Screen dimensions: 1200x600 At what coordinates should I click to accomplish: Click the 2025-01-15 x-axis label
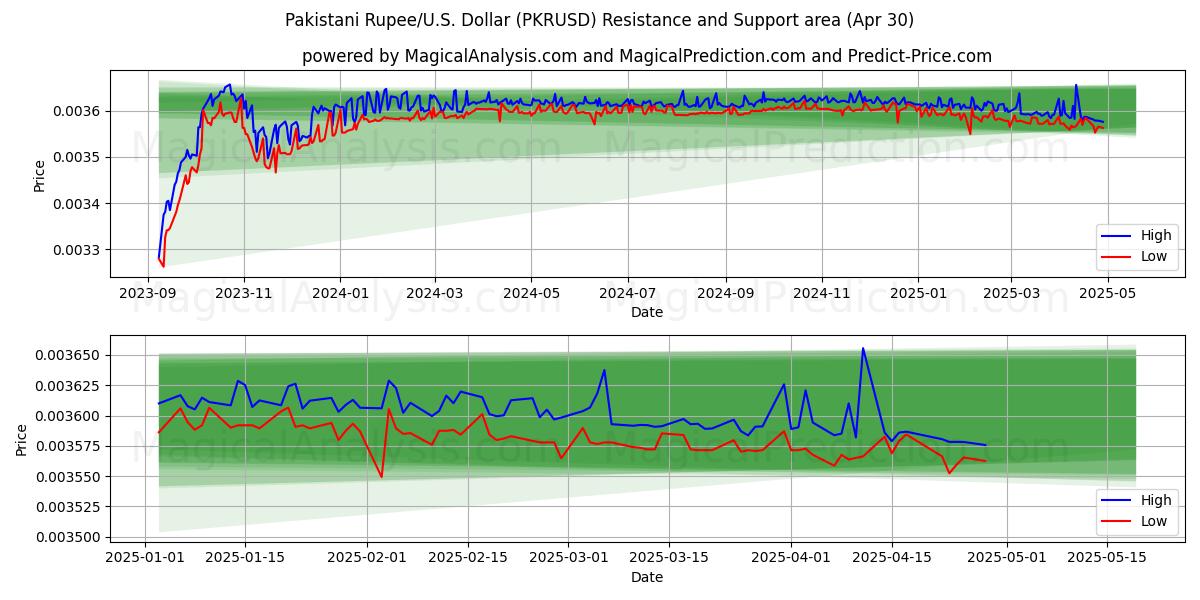(x=246, y=558)
